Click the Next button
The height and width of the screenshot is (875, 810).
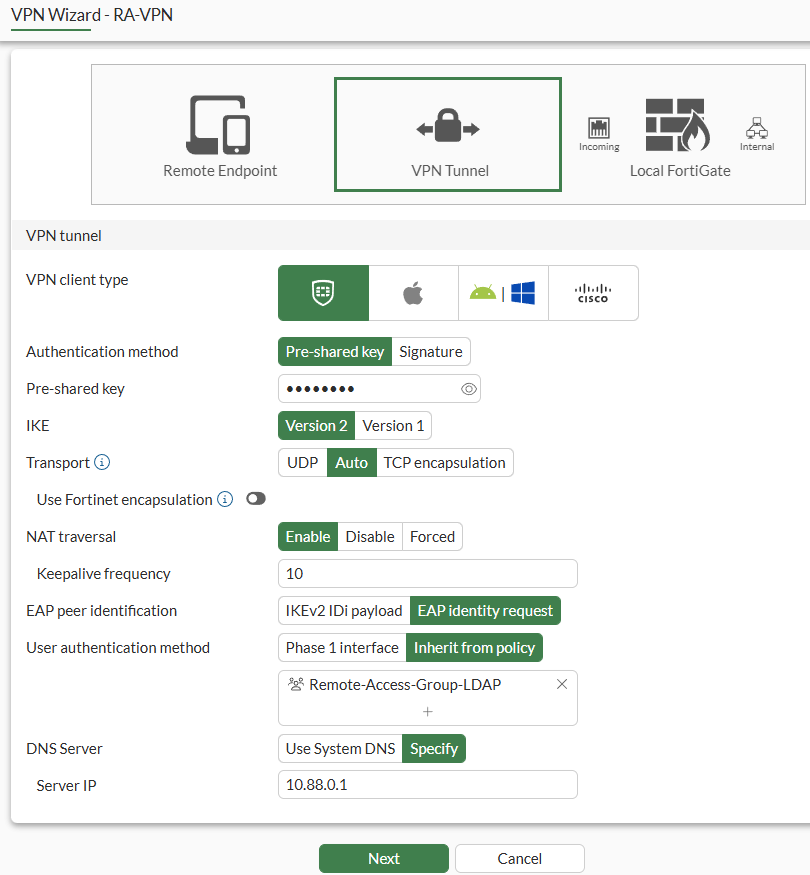[383, 858]
